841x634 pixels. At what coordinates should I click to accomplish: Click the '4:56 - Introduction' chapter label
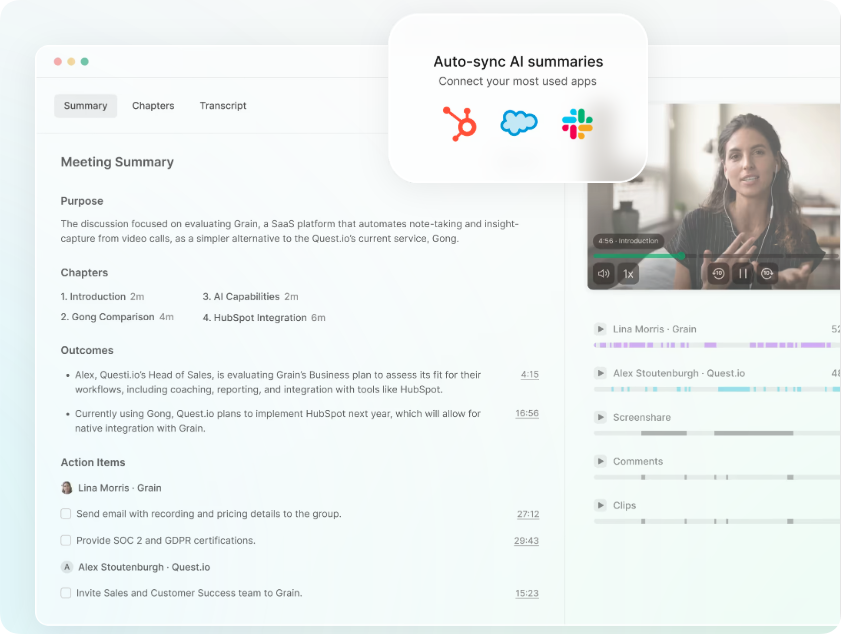click(x=628, y=241)
